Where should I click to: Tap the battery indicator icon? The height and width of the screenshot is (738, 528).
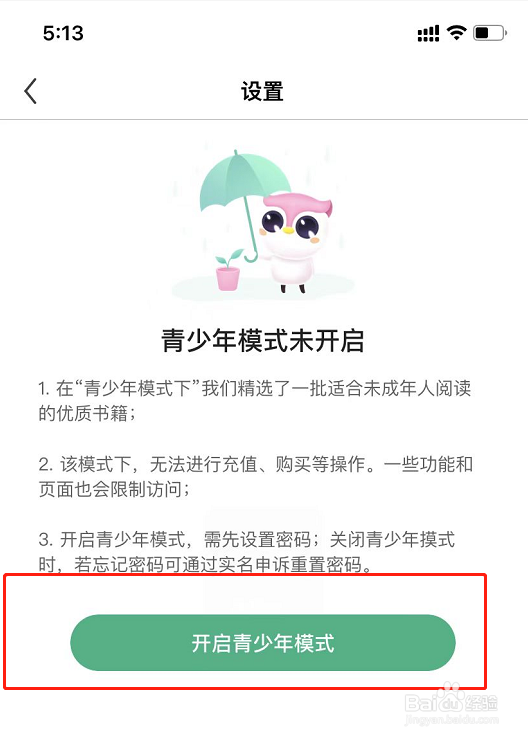point(490,33)
